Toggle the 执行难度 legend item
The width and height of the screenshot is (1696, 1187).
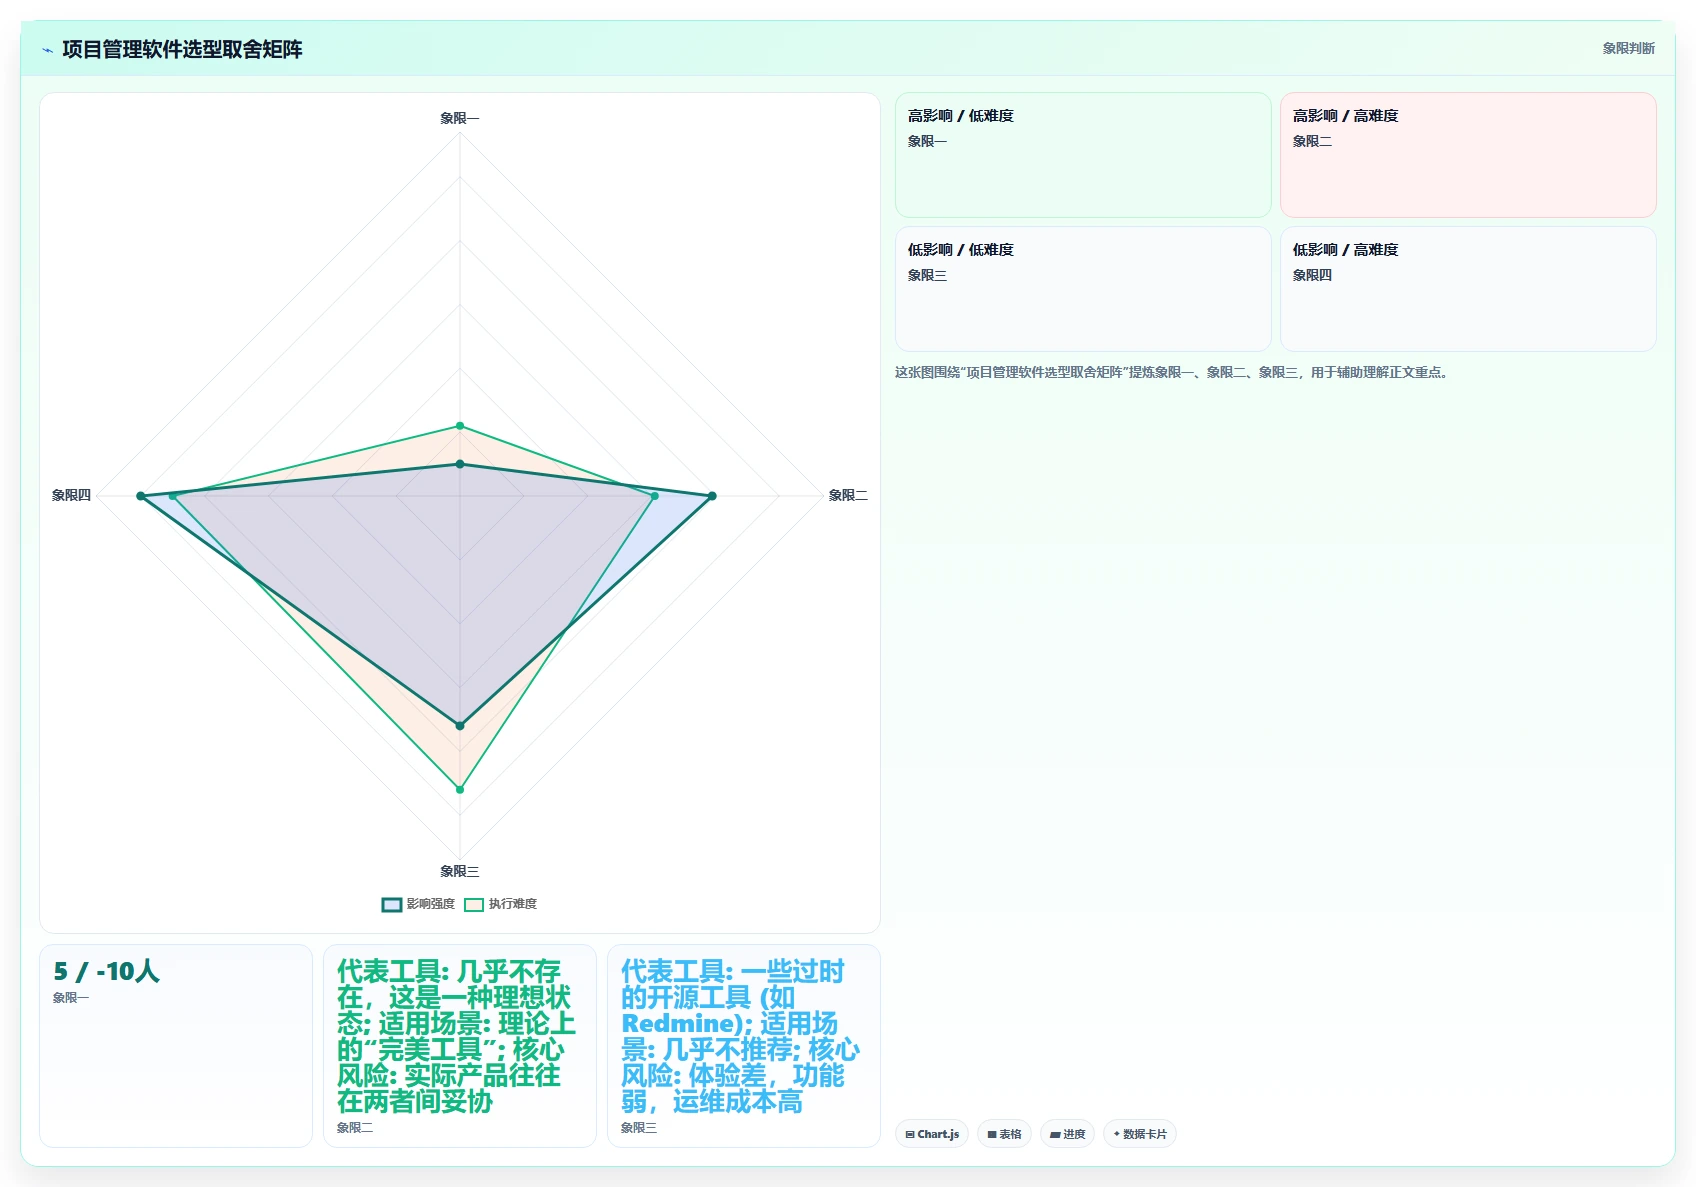(501, 904)
